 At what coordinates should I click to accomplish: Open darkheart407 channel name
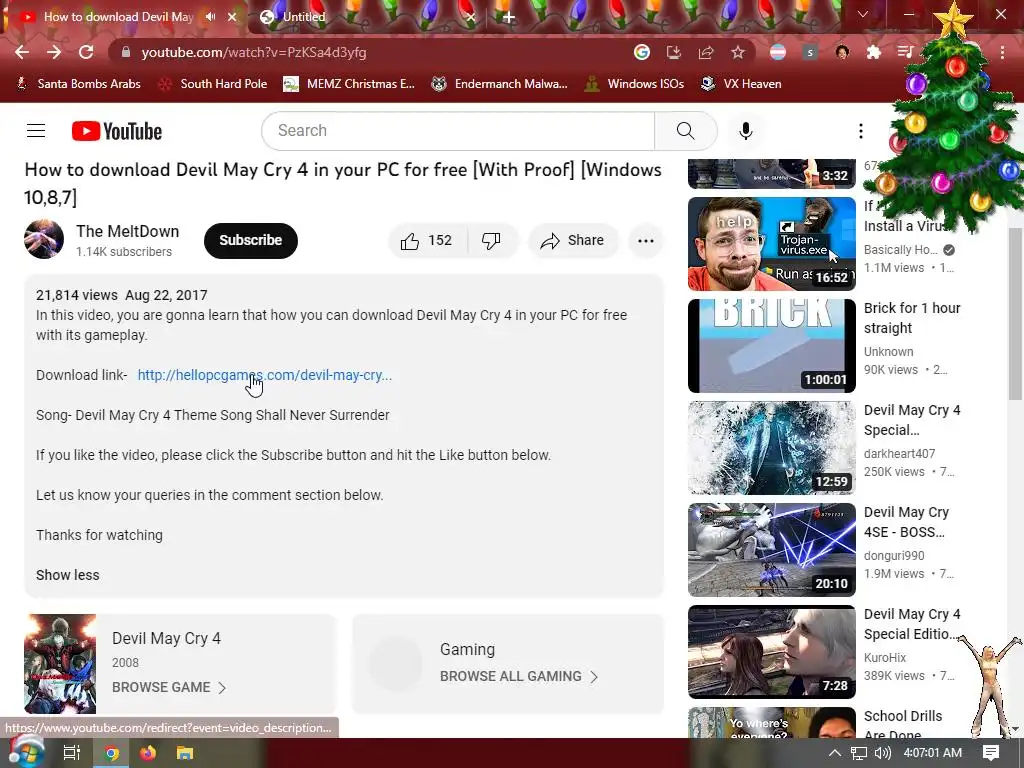[x=899, y=453]
